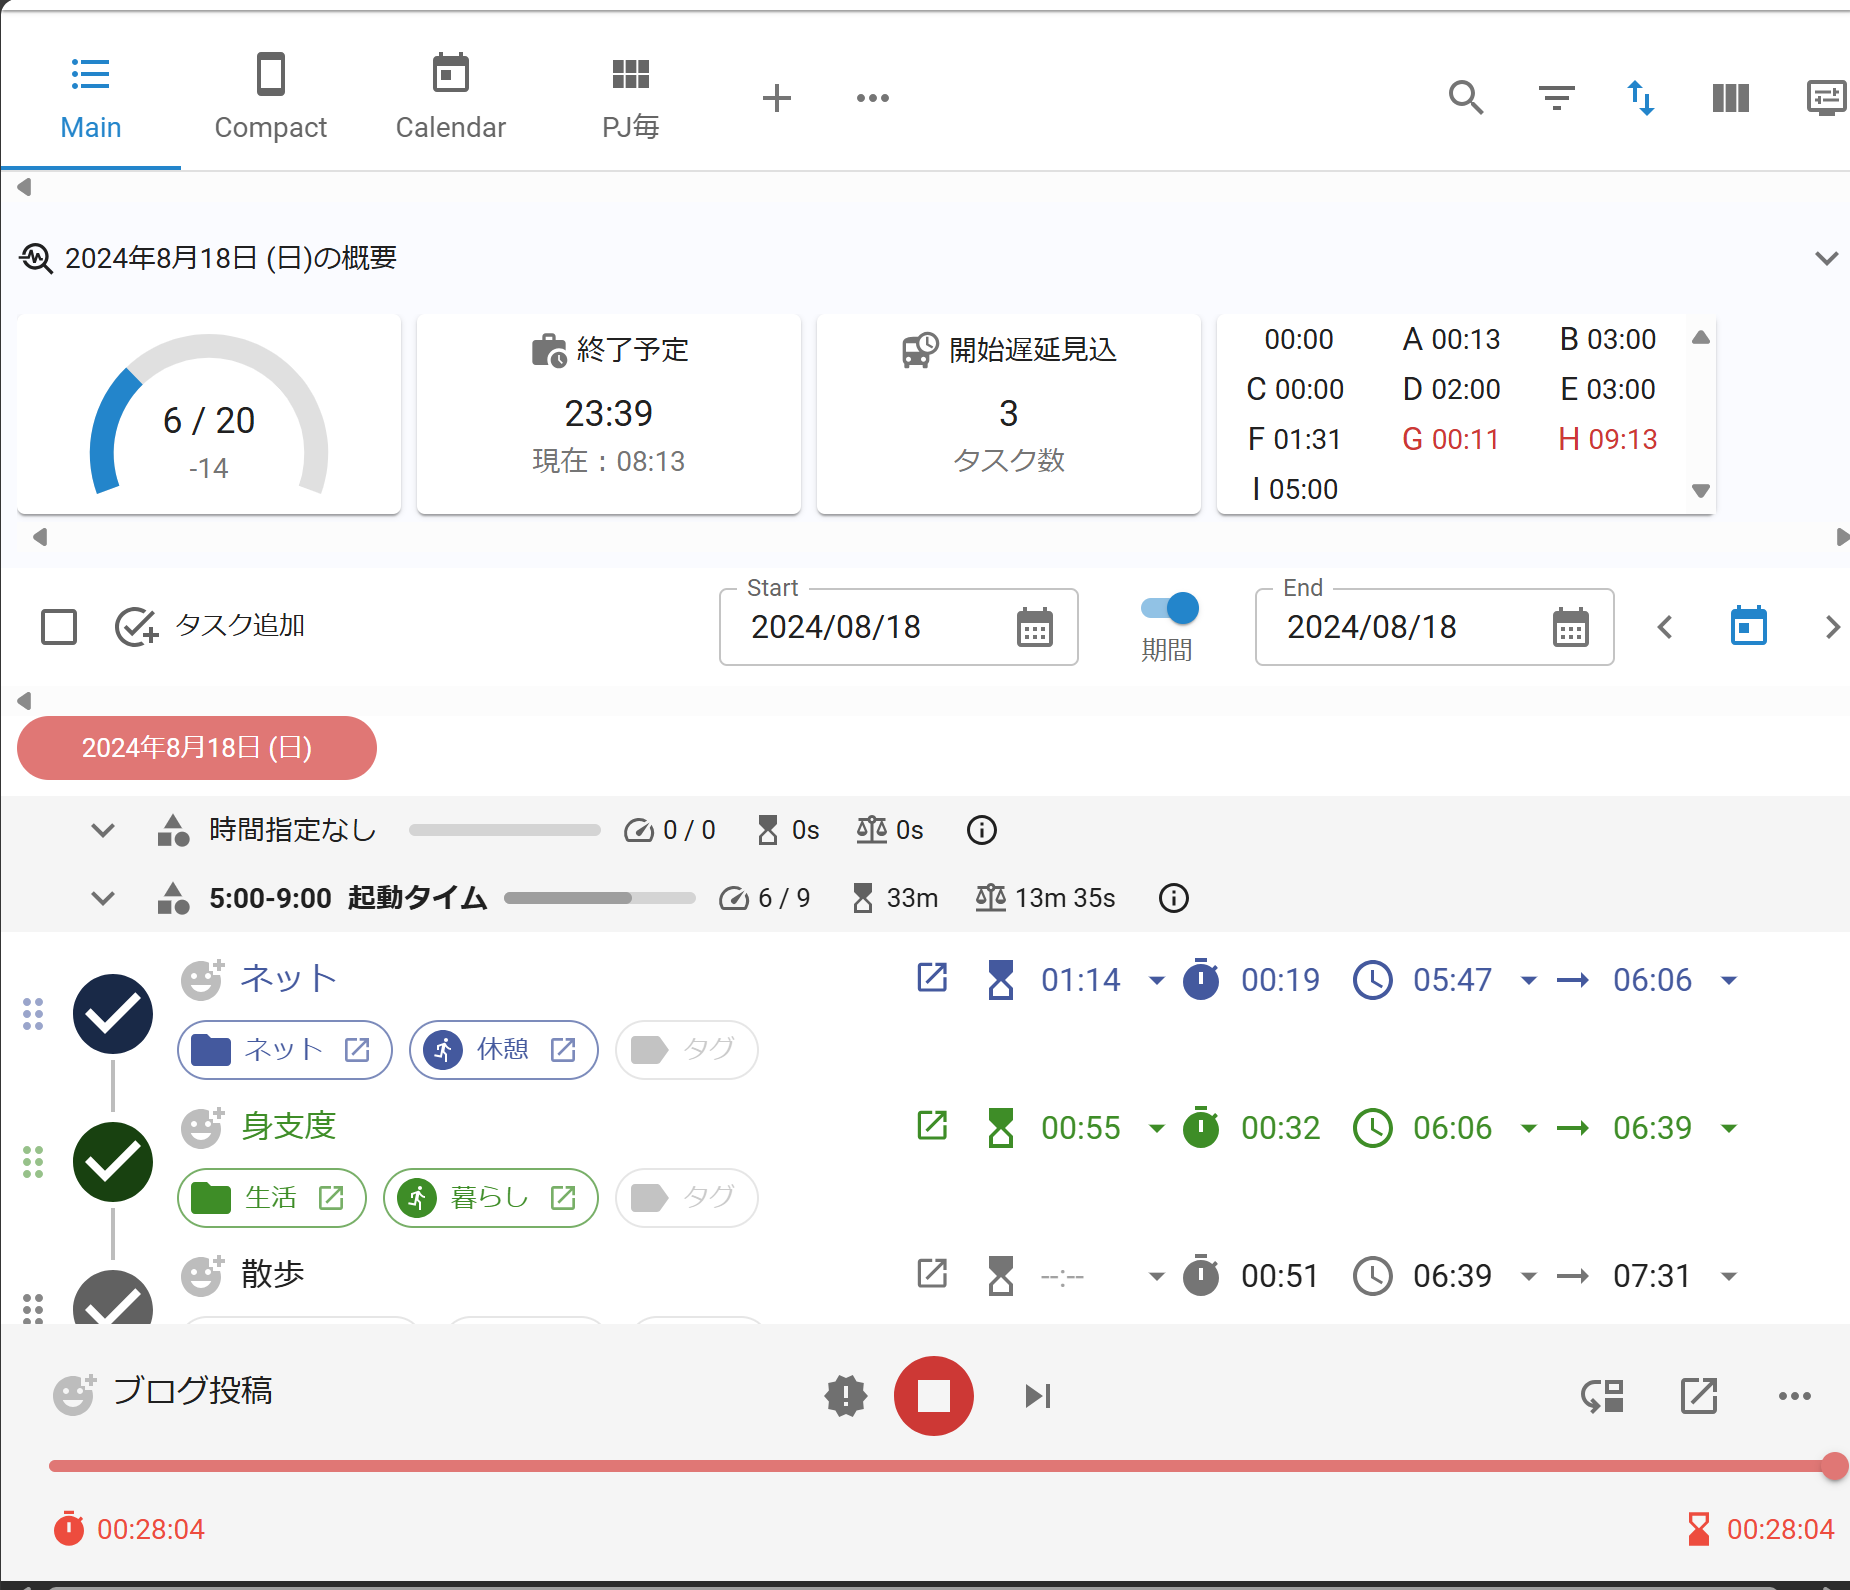The height and width of the screenshot is (1590, 1850).
Task: Open the 休憩 mode chip
Action: (504, 1050)
